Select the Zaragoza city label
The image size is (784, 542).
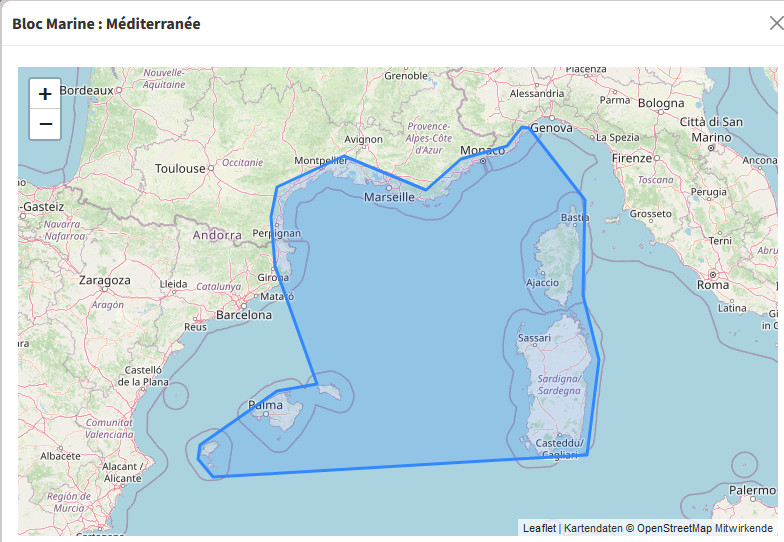tap(105, 281)
